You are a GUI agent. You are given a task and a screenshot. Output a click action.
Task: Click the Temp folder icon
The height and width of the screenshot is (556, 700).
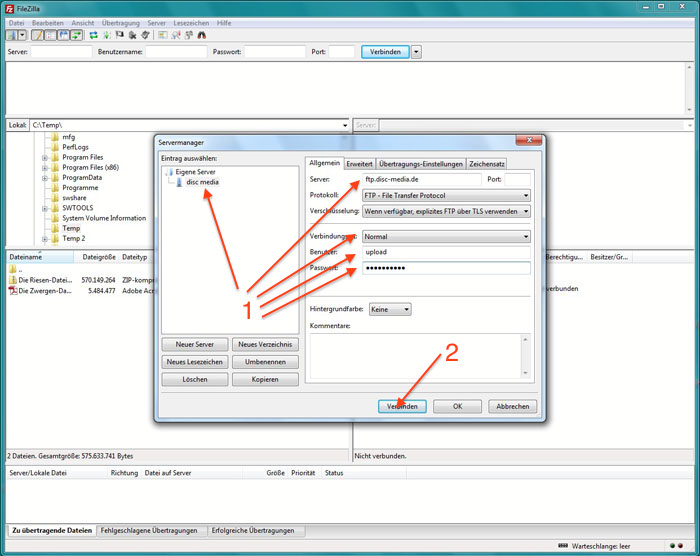click(55, 228)
